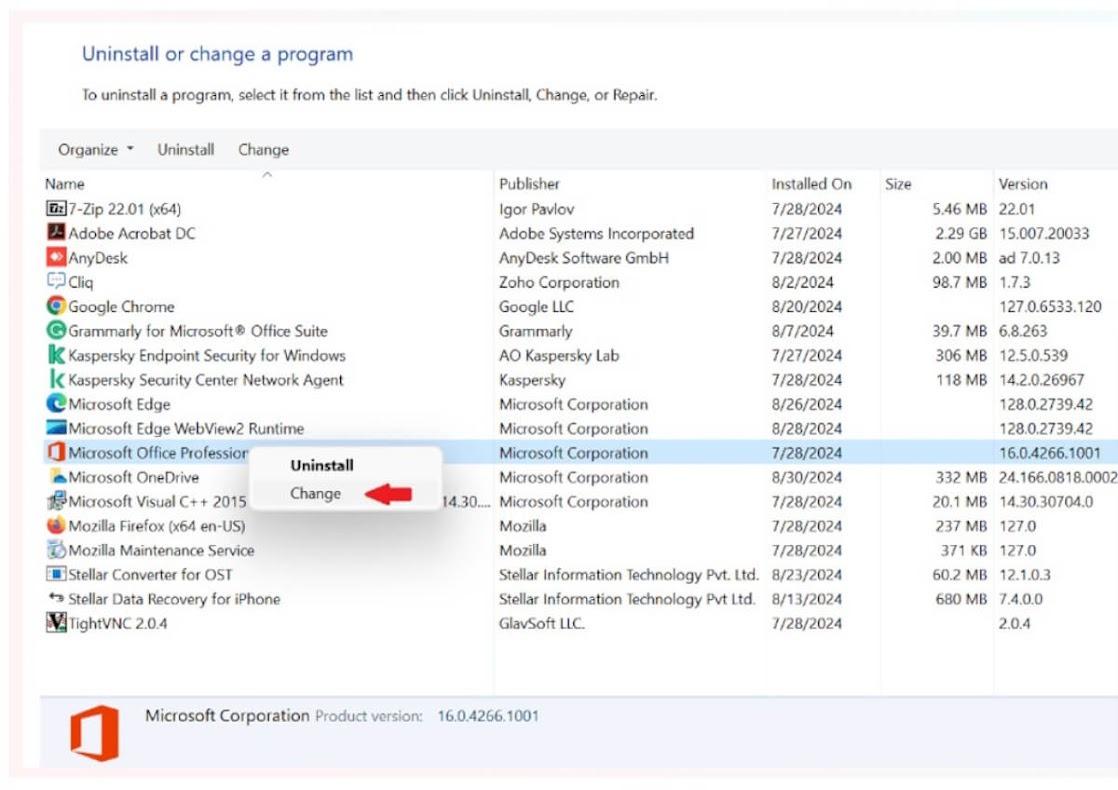Click the Igor Pavlov publisher cell
This screenshot has width=1118, height=790.
(x=536, y=209)
